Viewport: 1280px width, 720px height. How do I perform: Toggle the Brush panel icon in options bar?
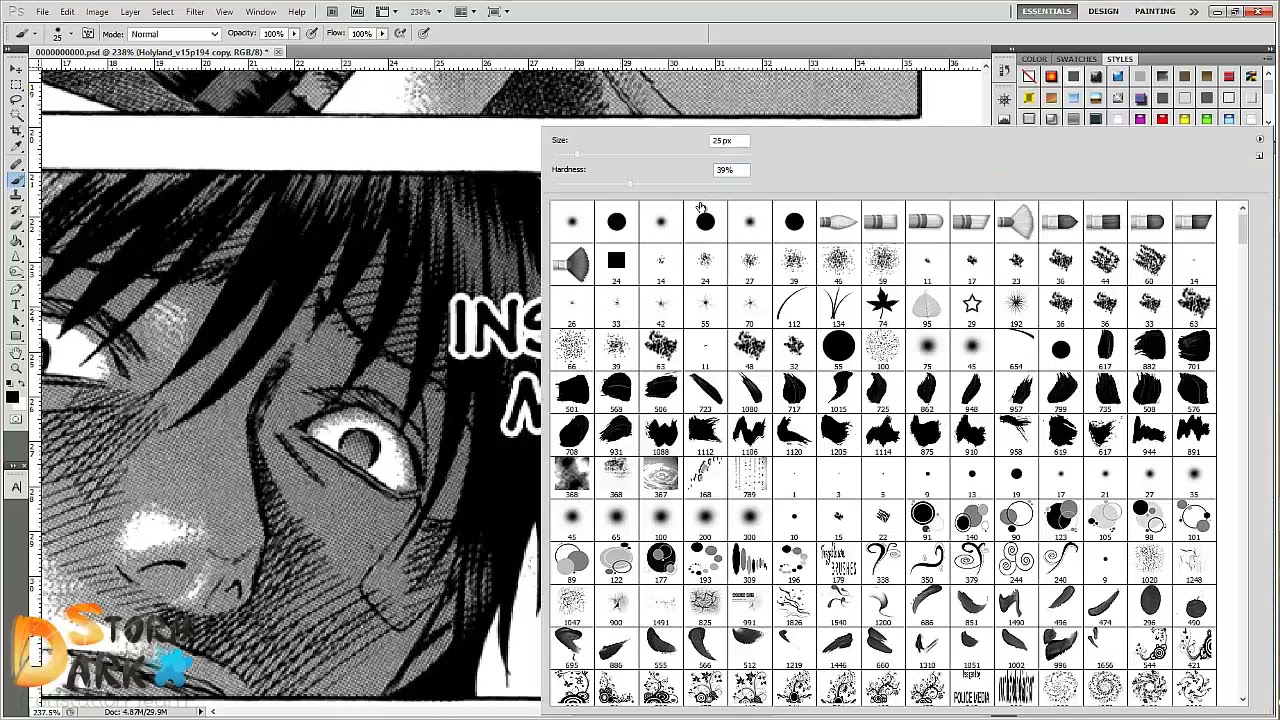pos(88,33)
